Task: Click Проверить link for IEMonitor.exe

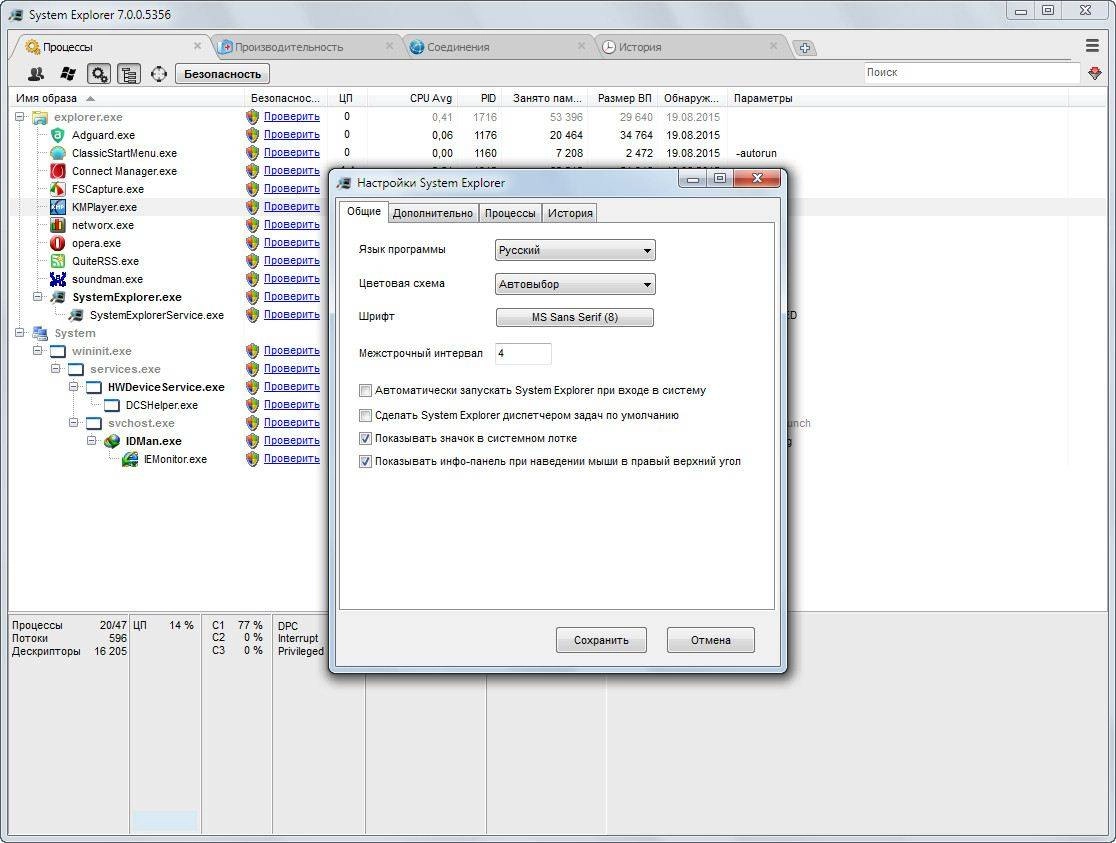Action: point(292,459)
